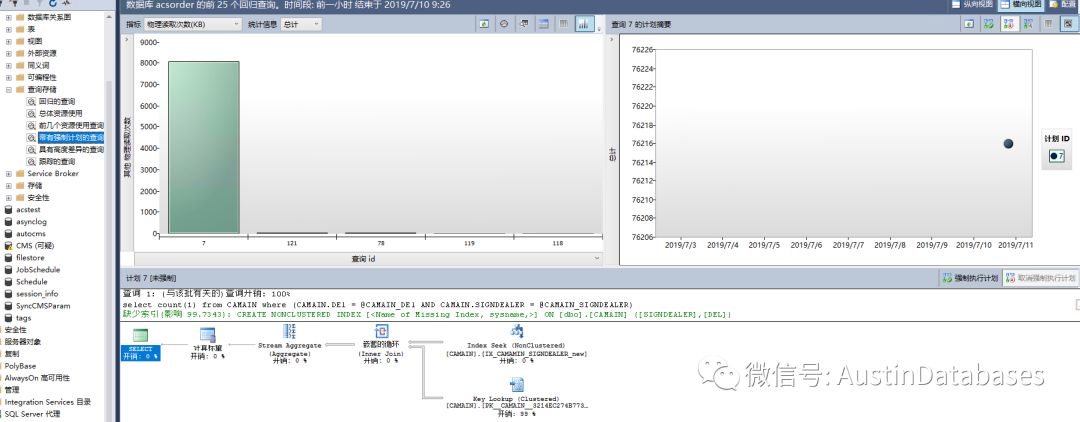
Task: Toggle plan ID 7 in the legend
Action: pos(1056,157)
